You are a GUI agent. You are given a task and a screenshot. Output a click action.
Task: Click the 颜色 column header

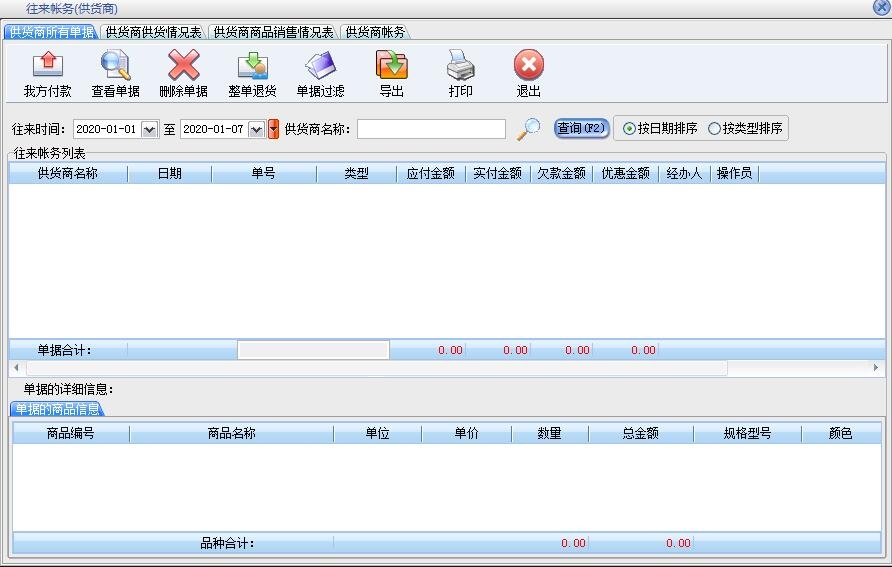pyautogui.click(x=841, y=433)
